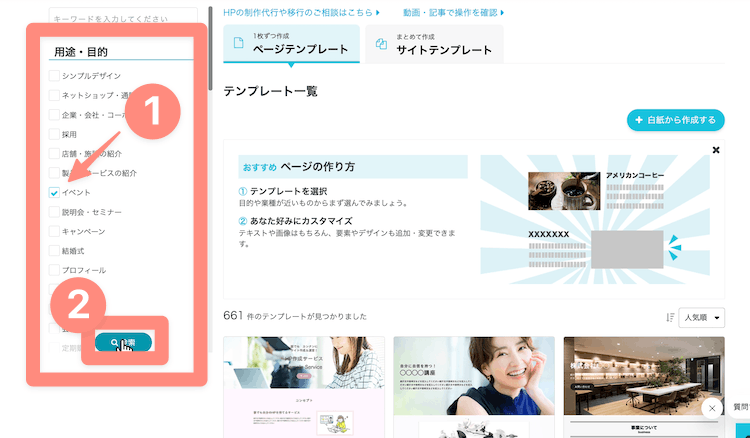Click 白紙から作成する button
This screenshot has width=750, height=438.
point(675,120)
